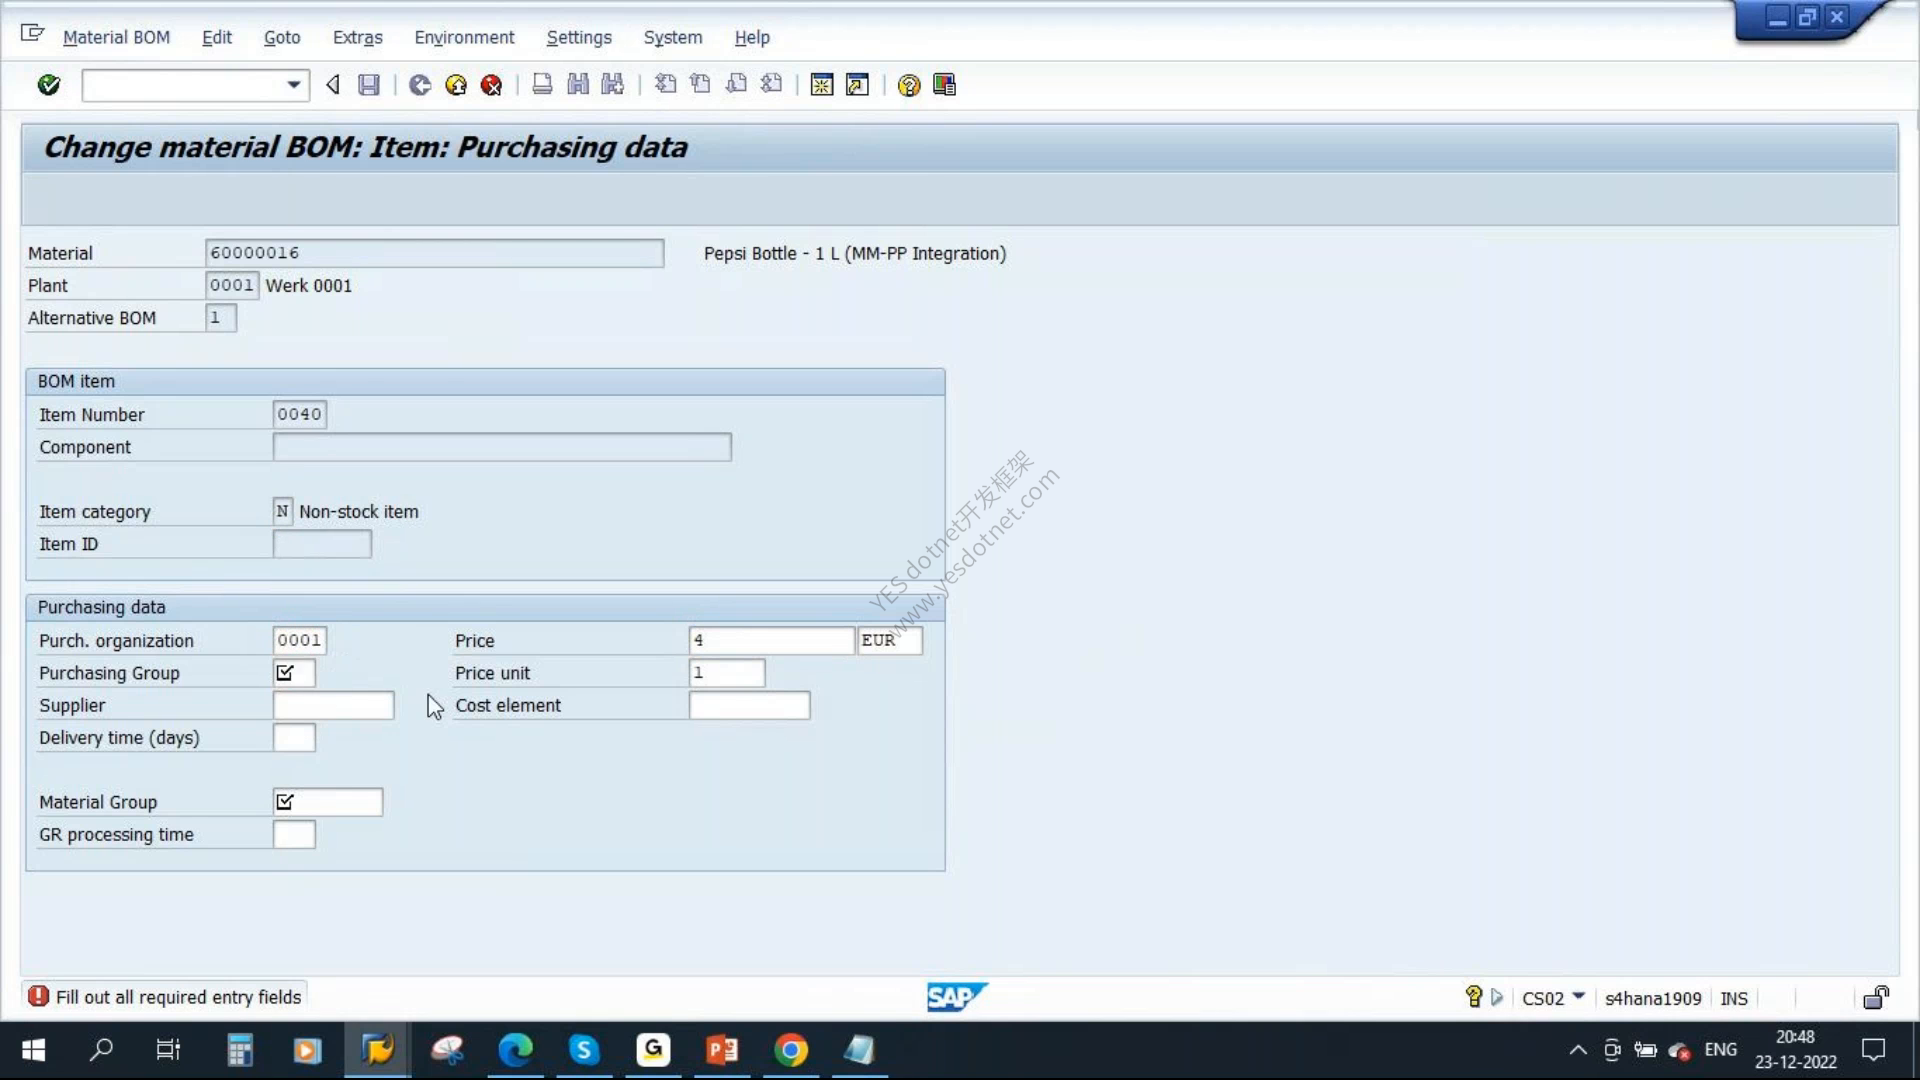Click the red error icon in status bar
Image resolution: width=1920 pixels, height=1080 pixels.
tap(38, 996)
